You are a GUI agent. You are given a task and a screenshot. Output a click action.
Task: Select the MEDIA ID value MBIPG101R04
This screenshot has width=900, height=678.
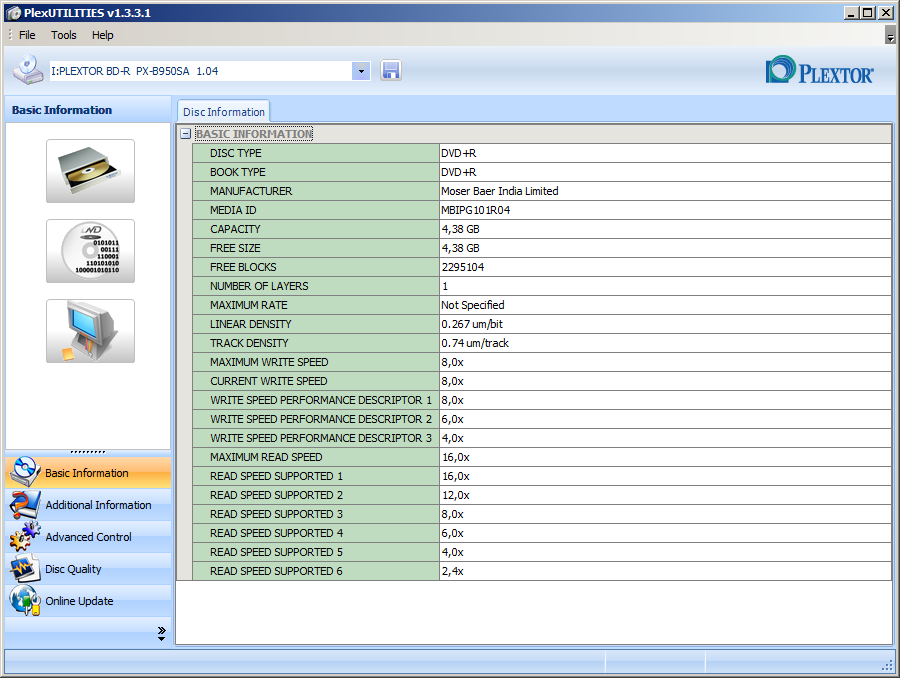[665, 210]
